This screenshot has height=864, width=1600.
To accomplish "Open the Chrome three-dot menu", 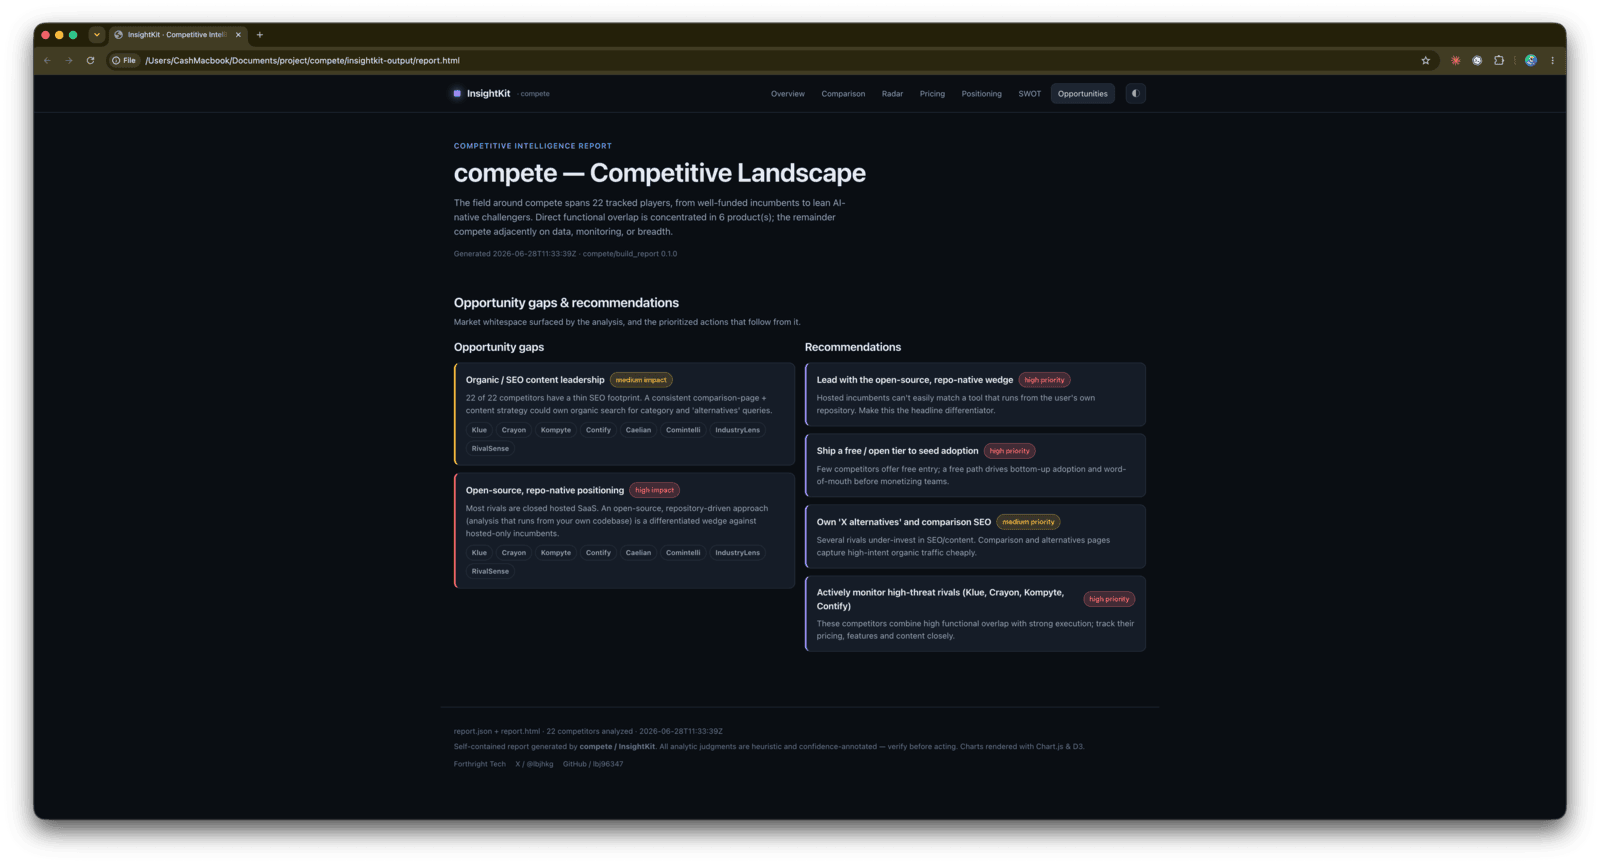I will point(1552,60).
